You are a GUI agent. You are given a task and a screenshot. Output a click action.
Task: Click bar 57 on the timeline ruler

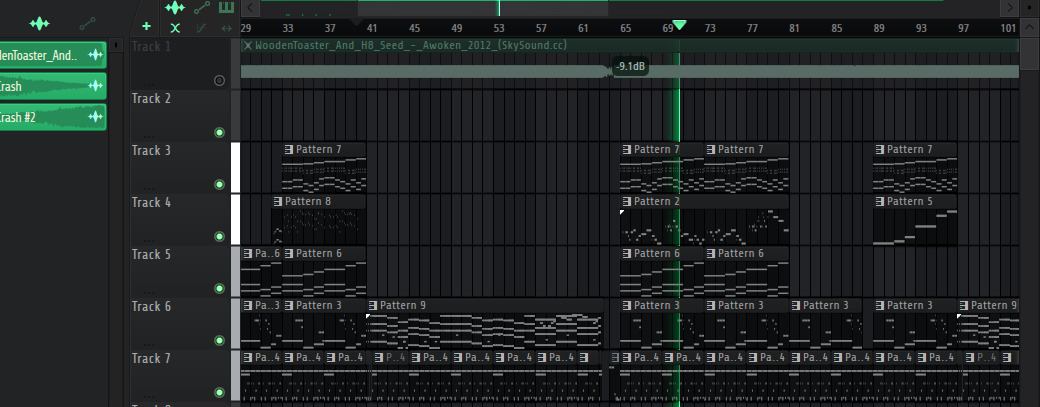(541, 29)
